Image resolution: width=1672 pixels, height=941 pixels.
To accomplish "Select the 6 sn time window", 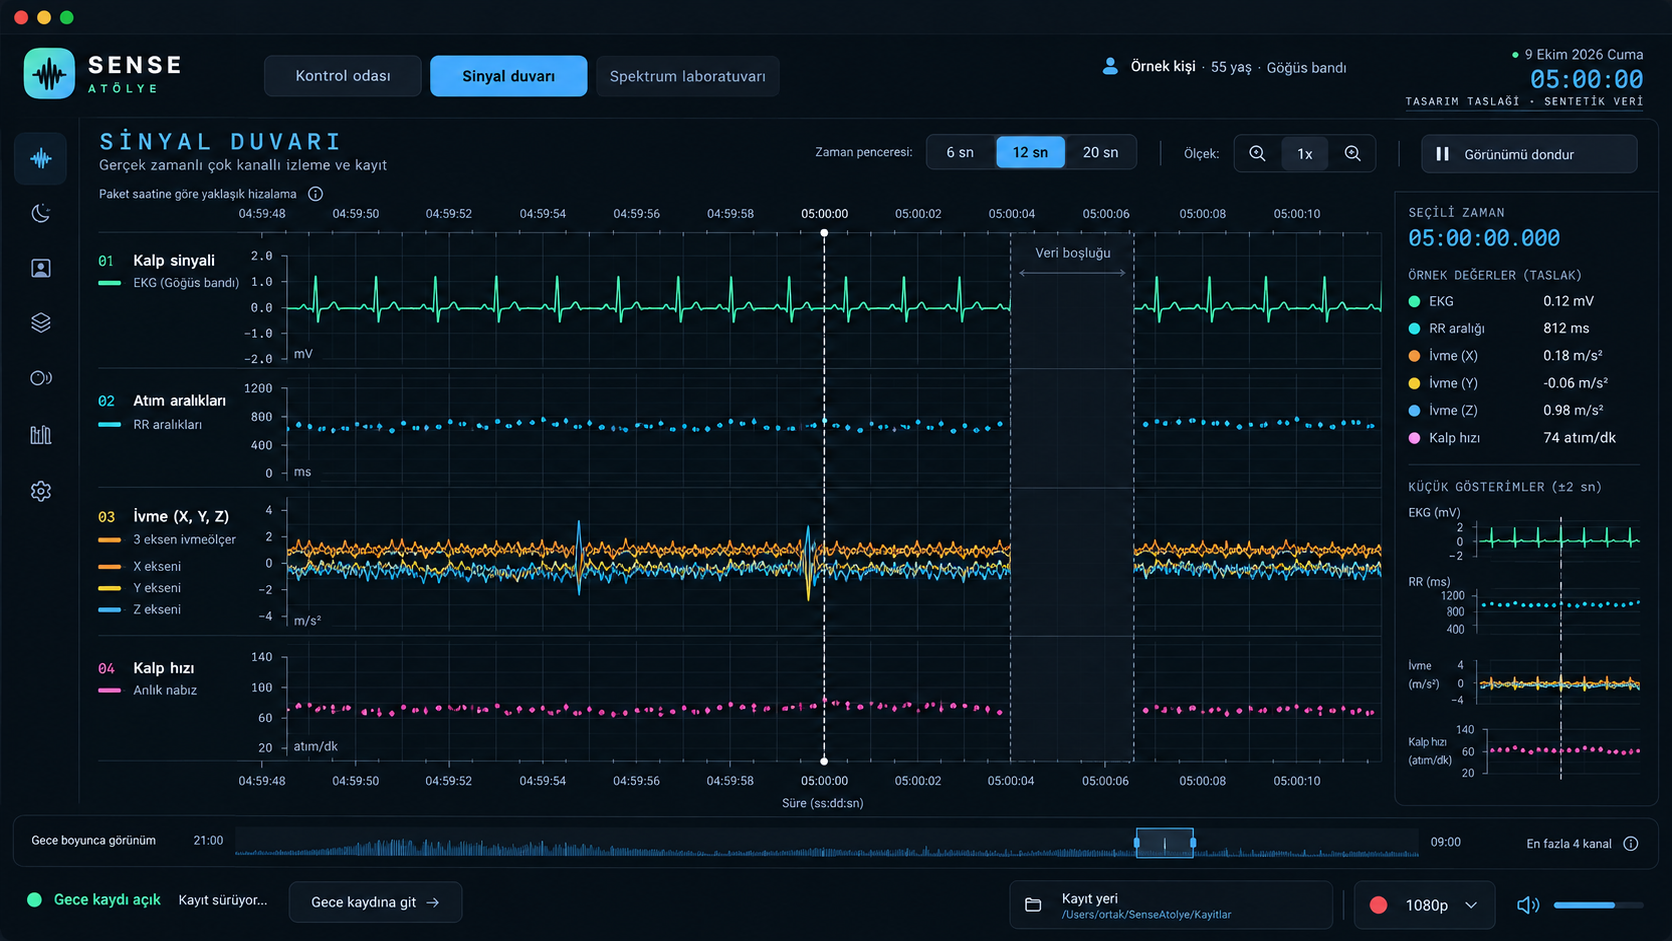I will pyautogui.click(x=960, y=152).
